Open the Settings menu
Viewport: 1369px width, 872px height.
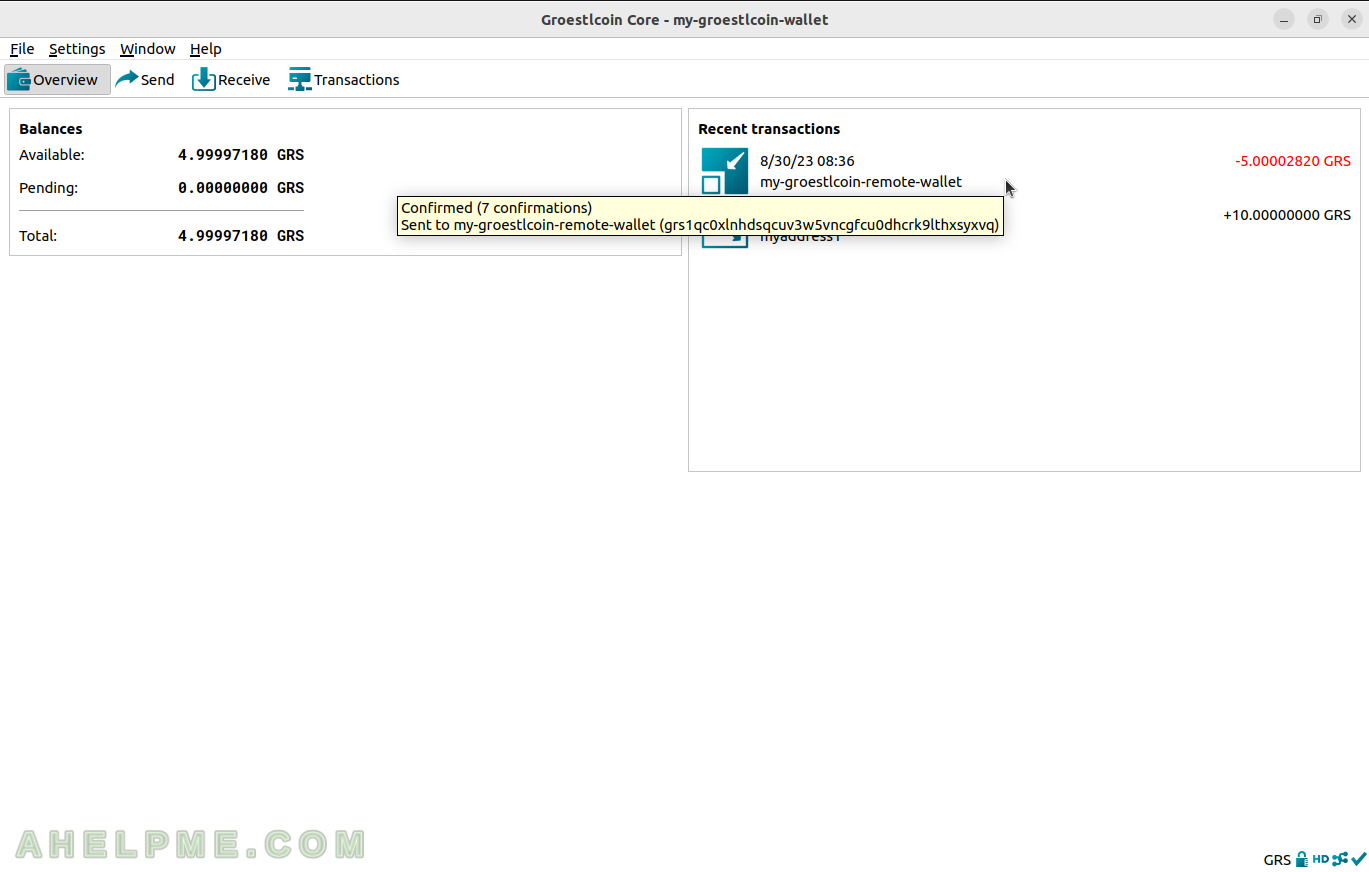[x=77, y=49]
